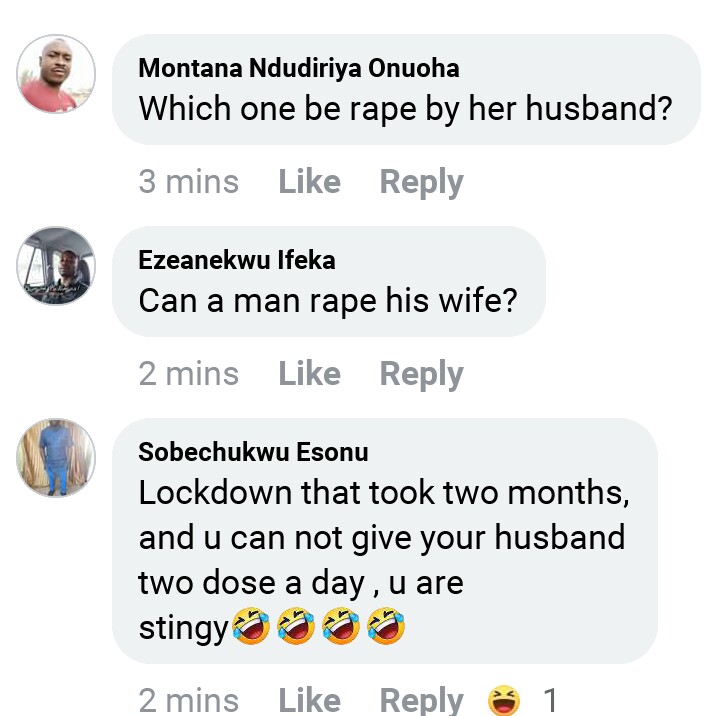Reply to Montana Ndudiriya Onuoha's comment
Screen dimensions: 720x716
(x=421, y=182)
